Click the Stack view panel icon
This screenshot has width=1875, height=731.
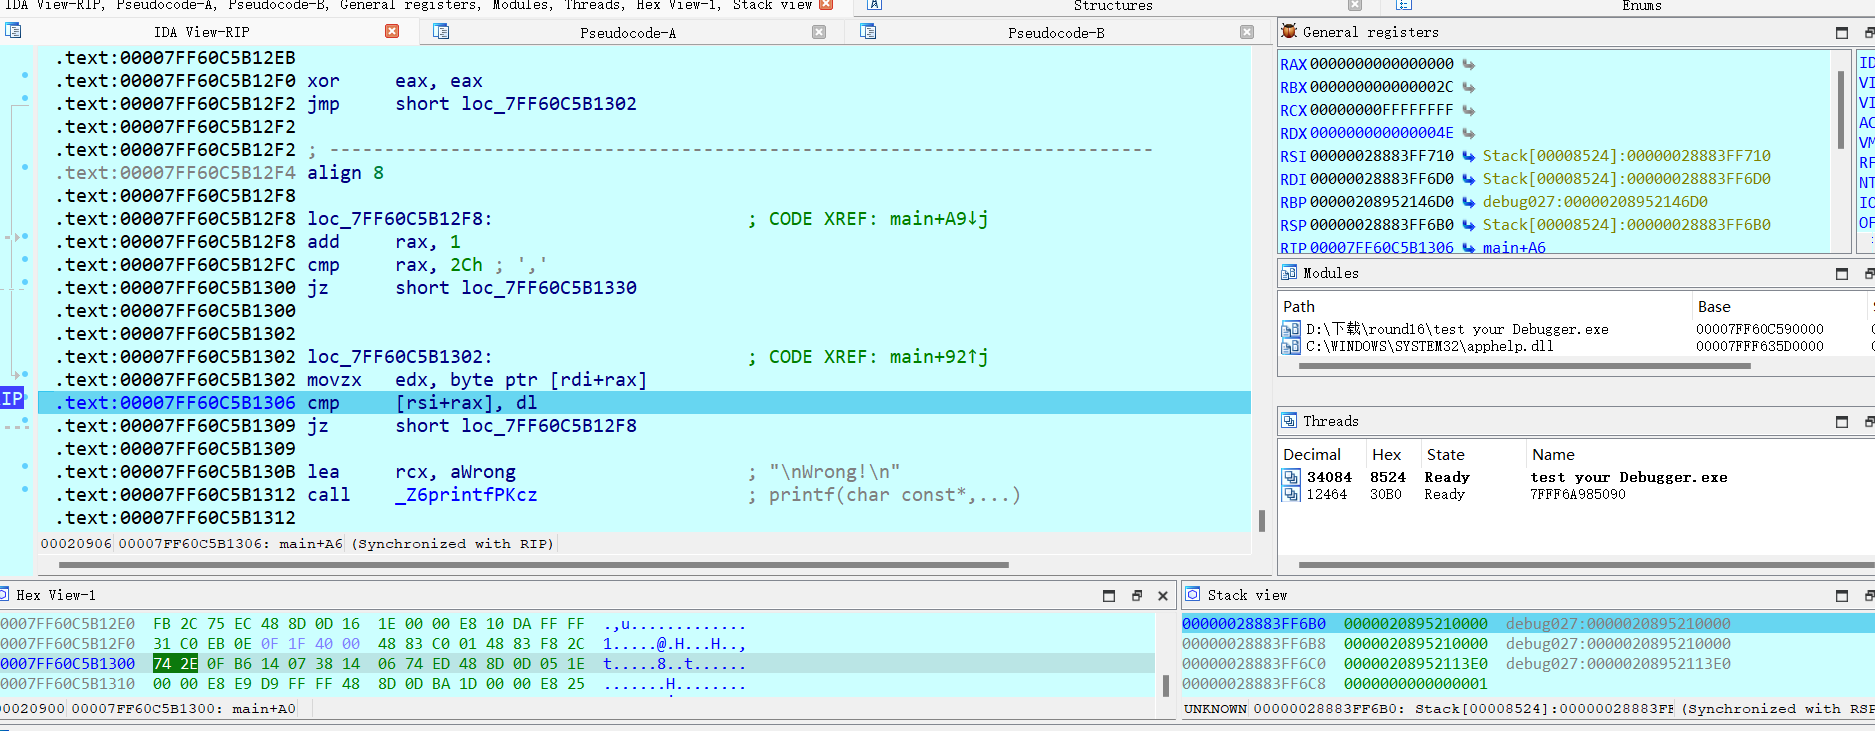point(1192,594)
